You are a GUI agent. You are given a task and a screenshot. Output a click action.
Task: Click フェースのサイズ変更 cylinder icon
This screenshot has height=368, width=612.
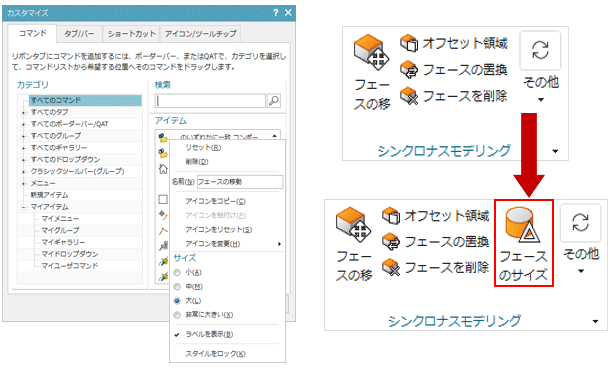[x=523, y=224]
